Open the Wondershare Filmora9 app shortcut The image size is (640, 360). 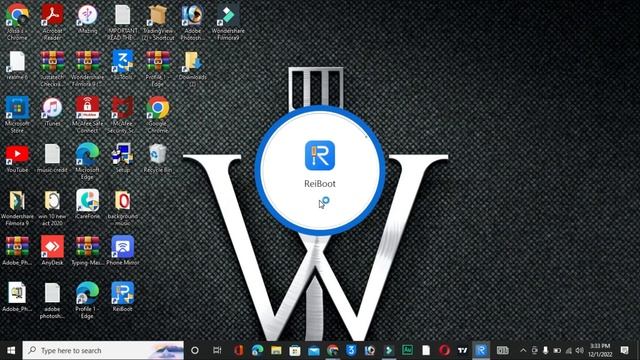coord(228,21)
